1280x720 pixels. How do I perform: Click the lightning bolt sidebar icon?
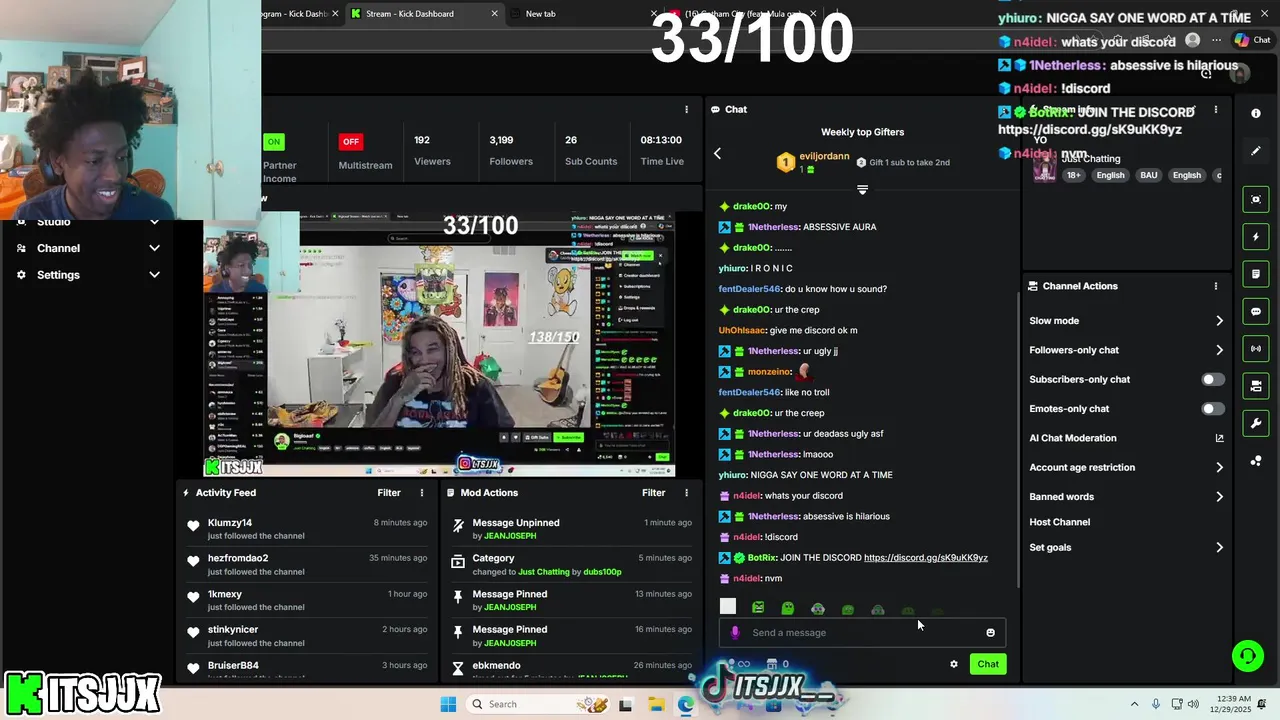[x=1256, y=237]
